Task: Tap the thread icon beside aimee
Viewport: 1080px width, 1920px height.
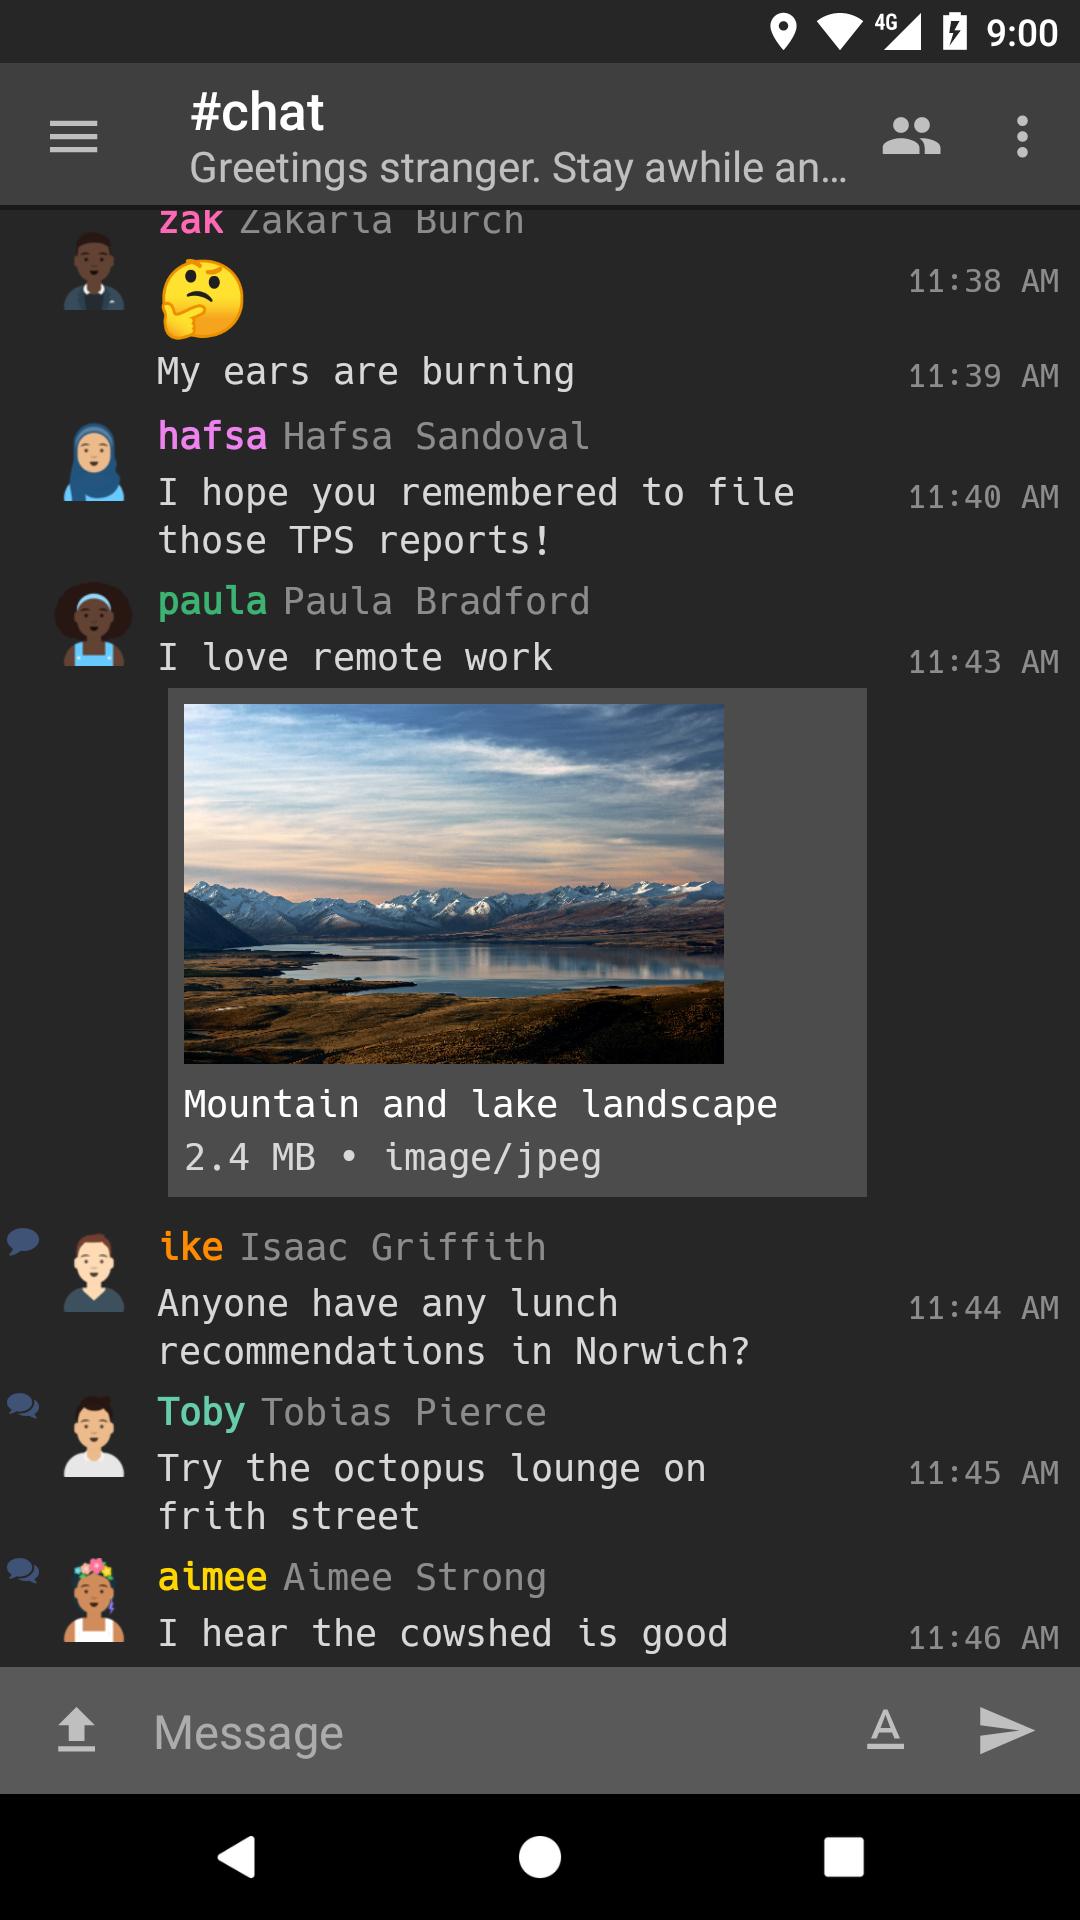Action: pos(23,1571)
